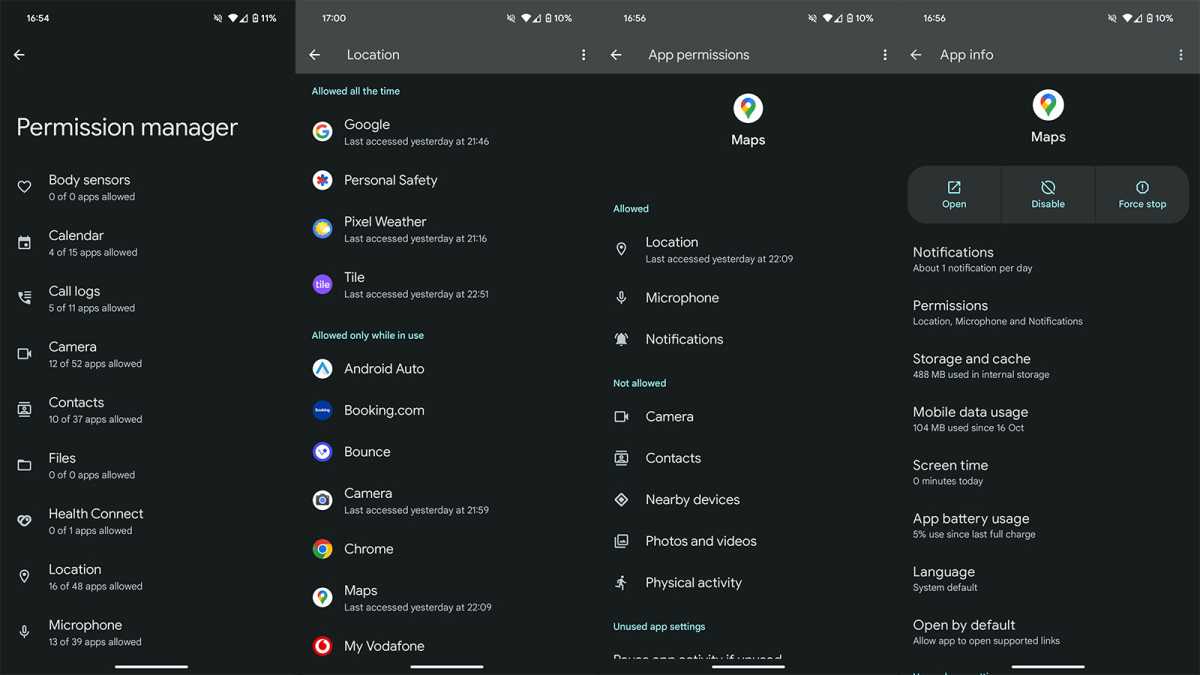Tap the Google app icon
This screenshot has height=675, width=1200.
pyautogui.click(x=322, y=132)
